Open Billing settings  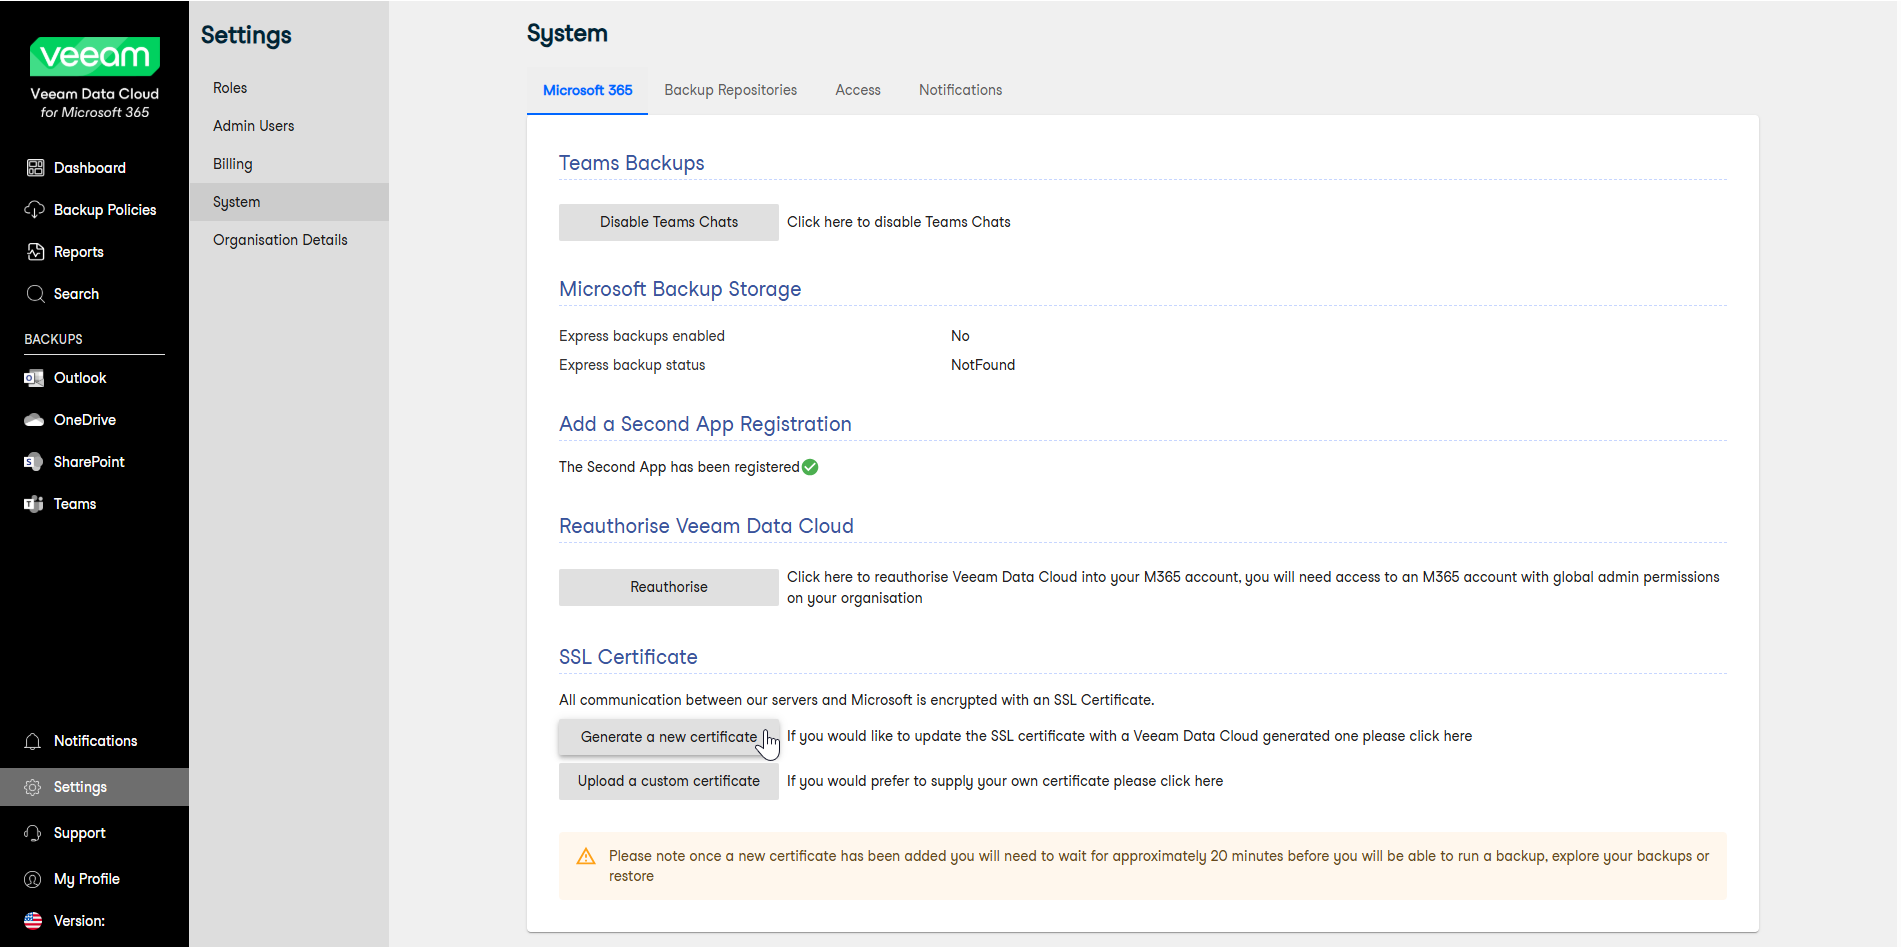click(289, 164)
